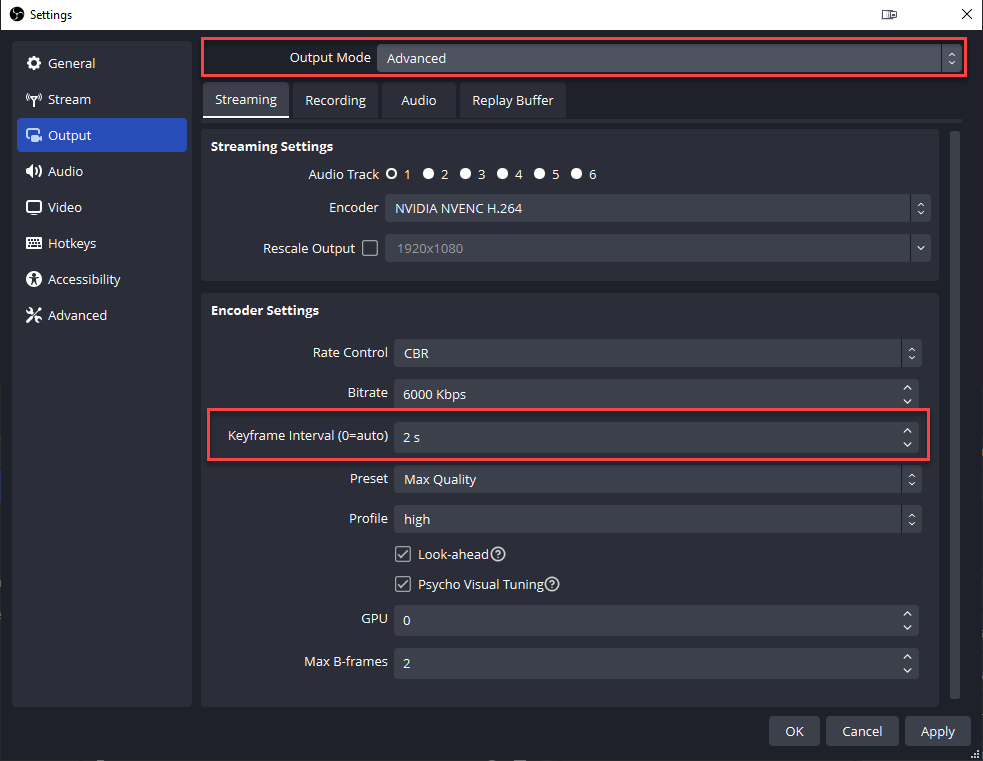
Task: Switch to the Audio output tab
Action: coord(418,100)
